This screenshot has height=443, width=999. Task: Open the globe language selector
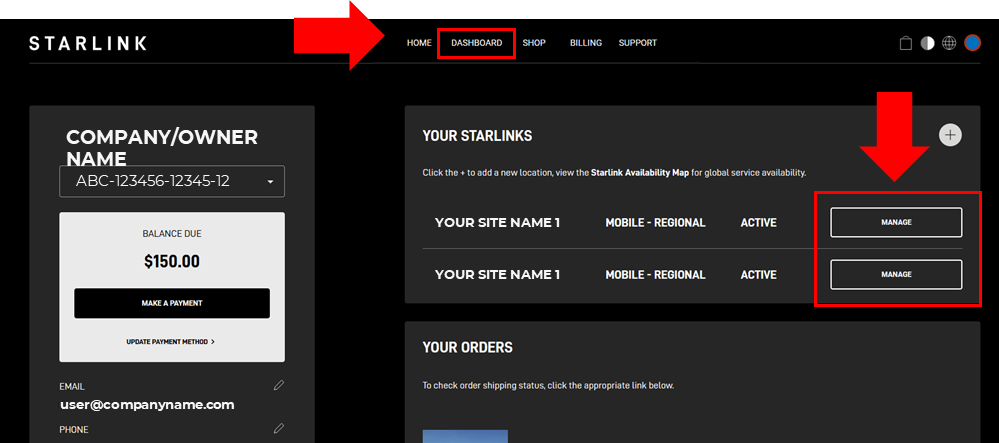(949, 43)
